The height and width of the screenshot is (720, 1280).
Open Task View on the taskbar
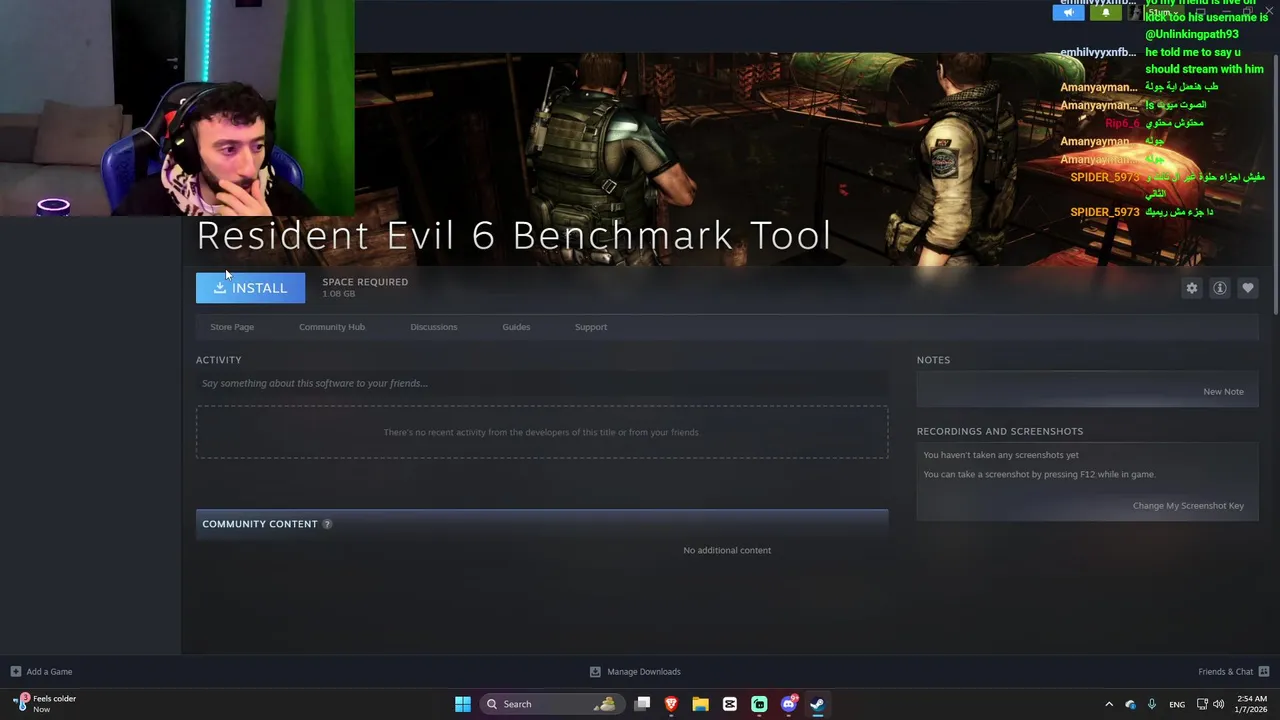[642, 704]
